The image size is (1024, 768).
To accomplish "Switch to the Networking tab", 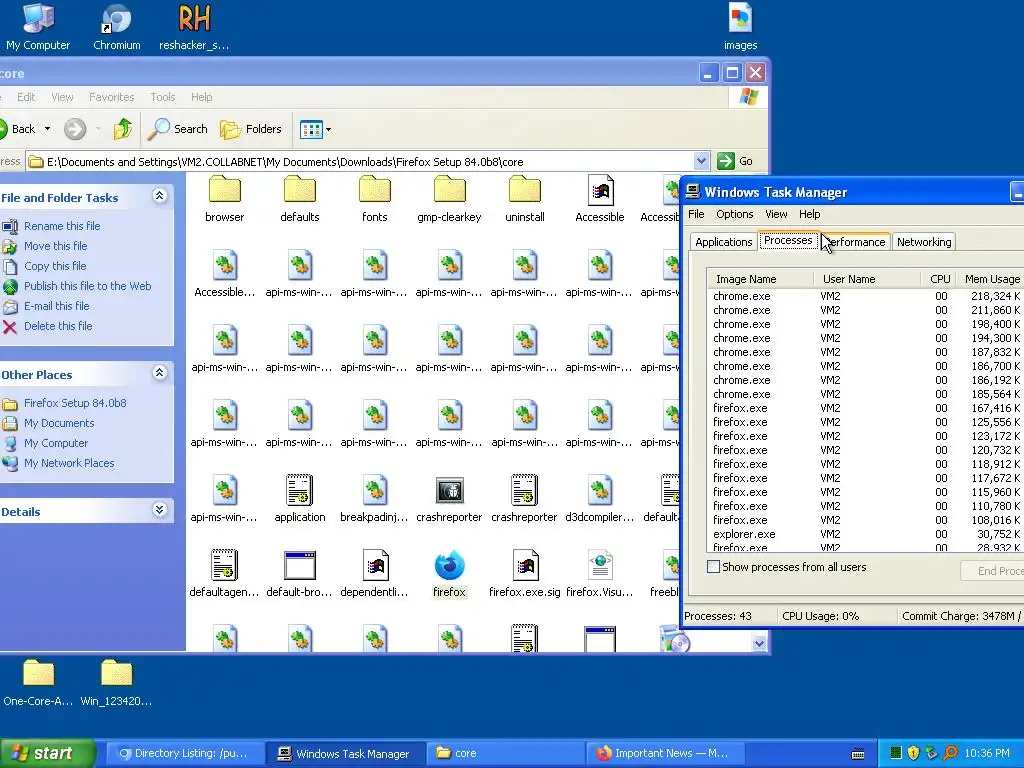I will [923, 242].
